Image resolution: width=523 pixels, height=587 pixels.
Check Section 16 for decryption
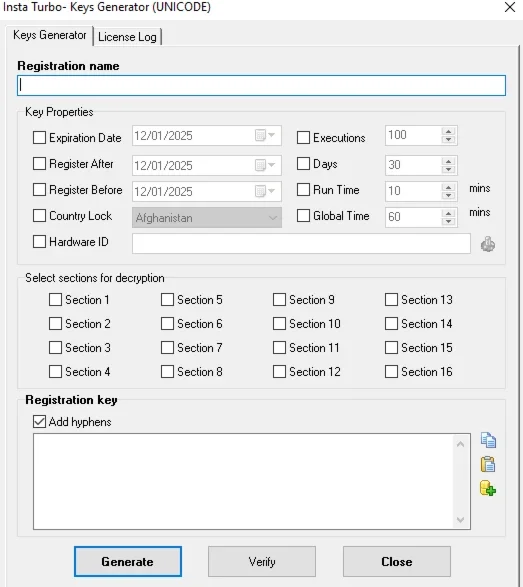pyautogui.click(x=391, y=372)
